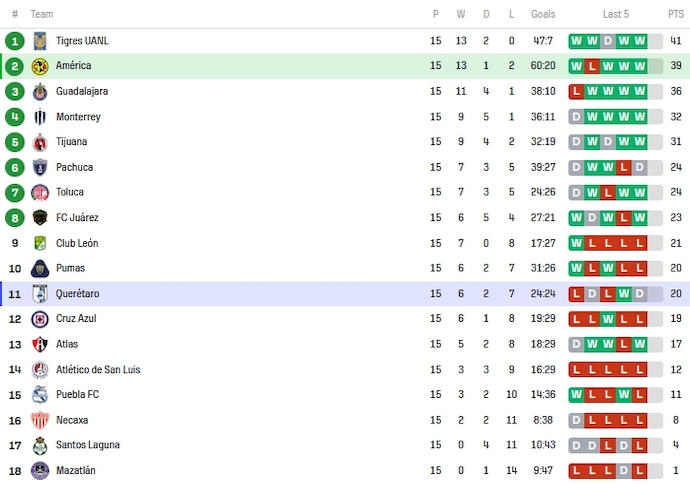Open Atlético de San Luis team link
The width and height of the screenshot is (690, 484).
[x=98, y=369]
